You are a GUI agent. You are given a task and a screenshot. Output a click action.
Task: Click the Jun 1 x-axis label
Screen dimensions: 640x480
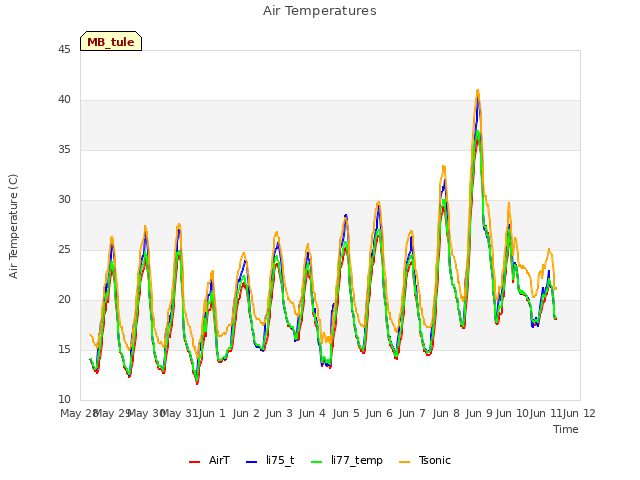tap(212, 413)
